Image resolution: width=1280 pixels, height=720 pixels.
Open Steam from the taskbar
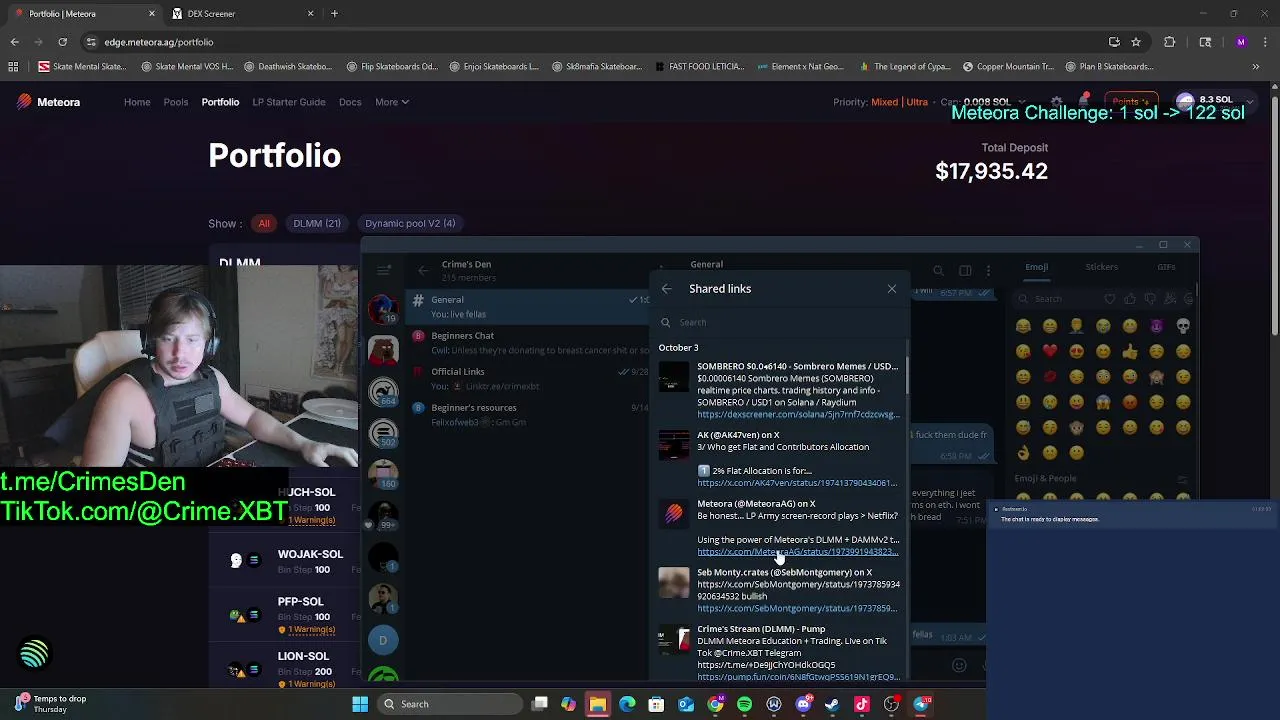tap(832, 704)
